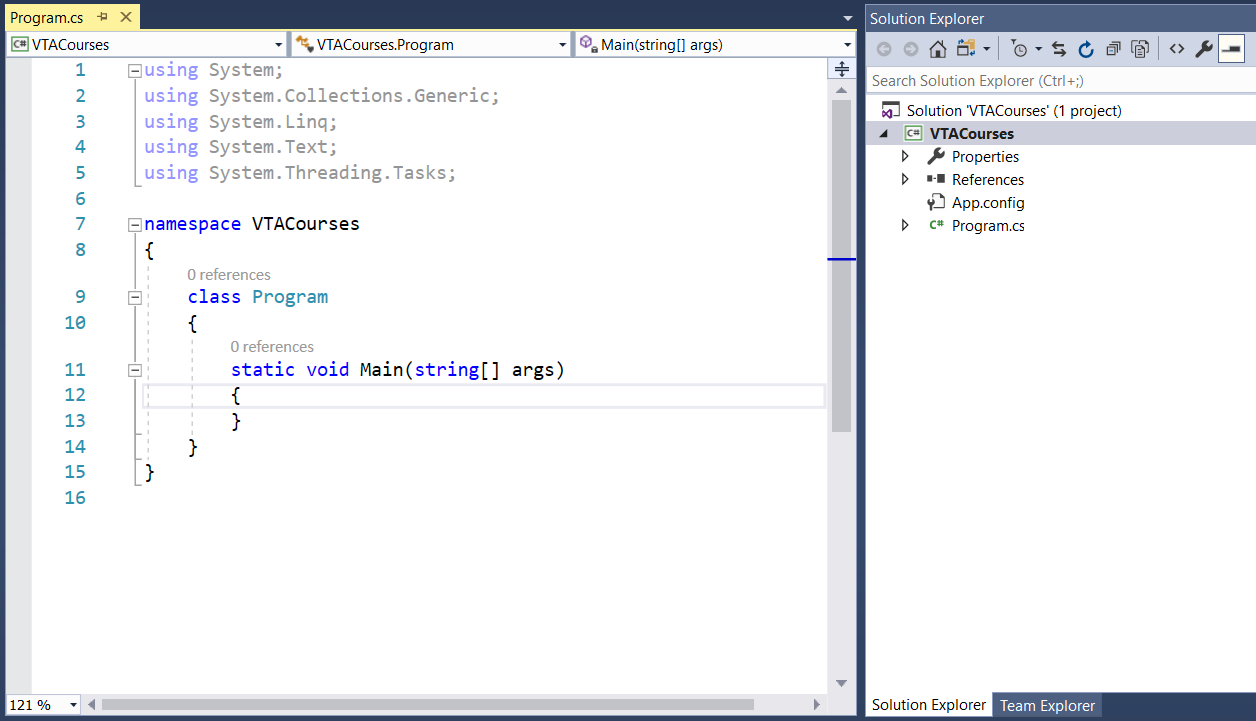Click the 0 references link above class Program
This screenshot has width=1256, height=721.
[x=229, y=275]
